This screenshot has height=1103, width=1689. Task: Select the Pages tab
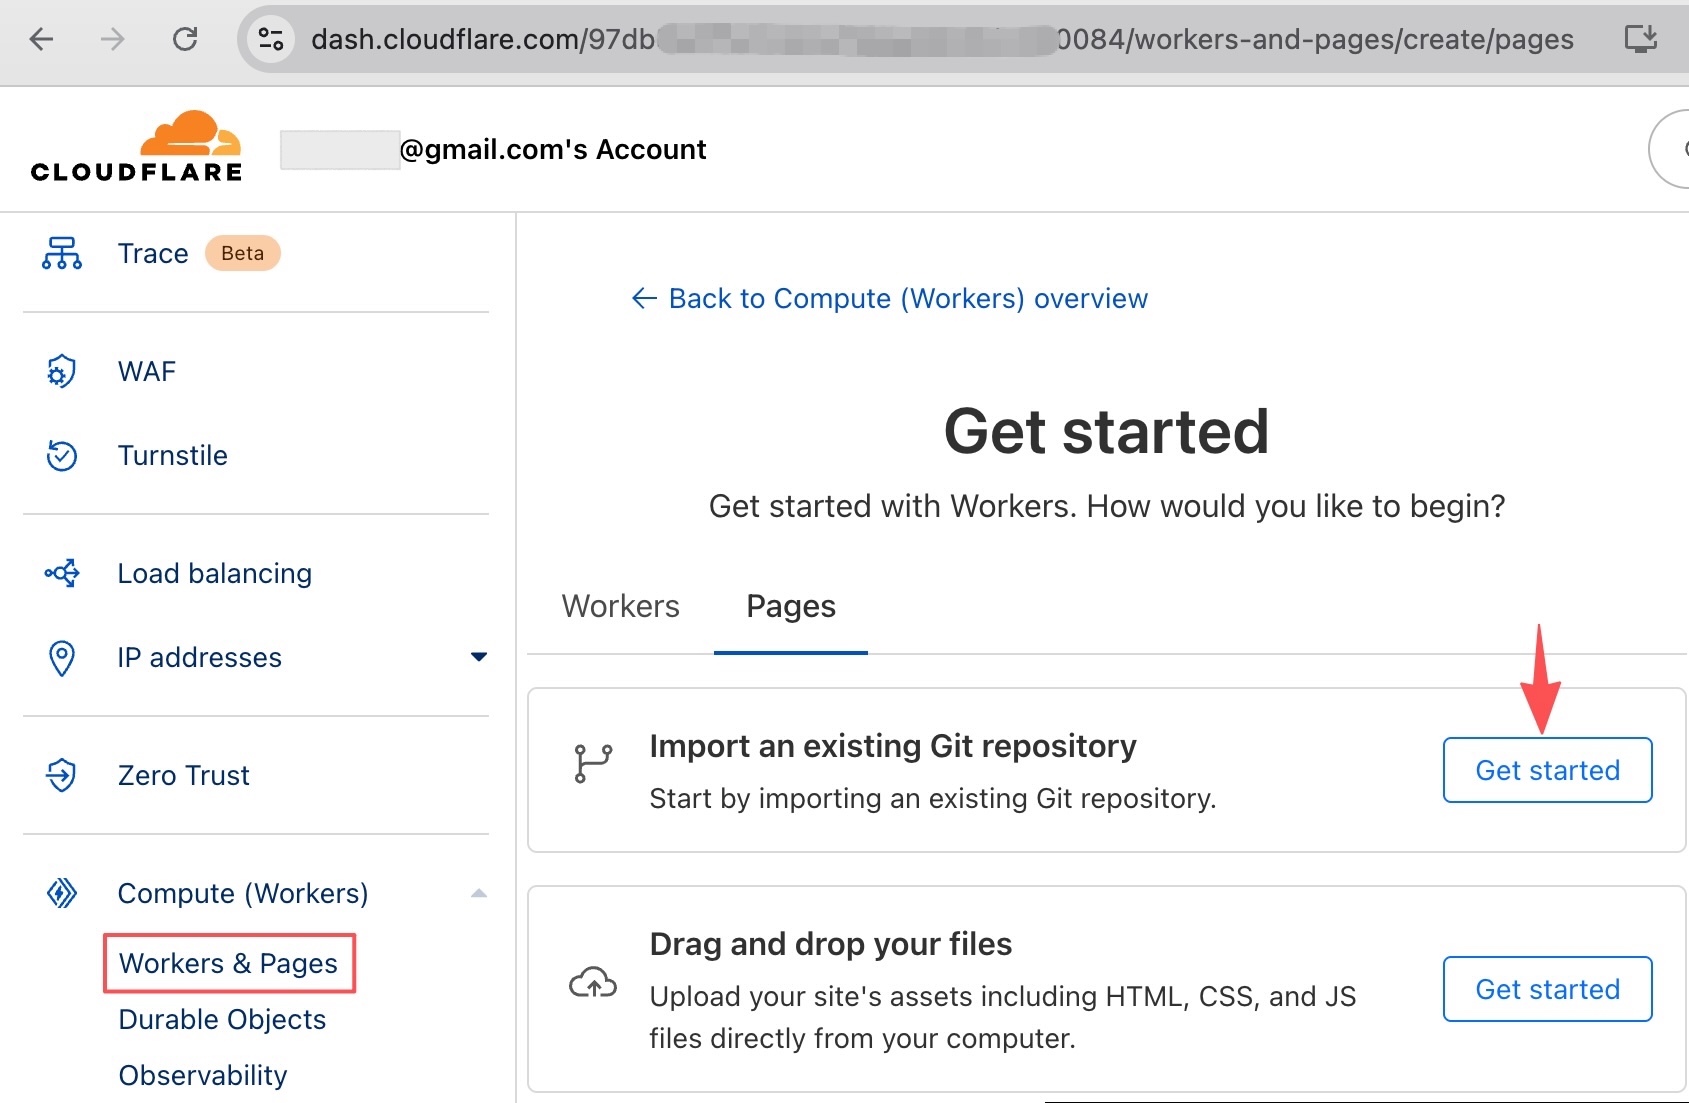pos(789,606)
